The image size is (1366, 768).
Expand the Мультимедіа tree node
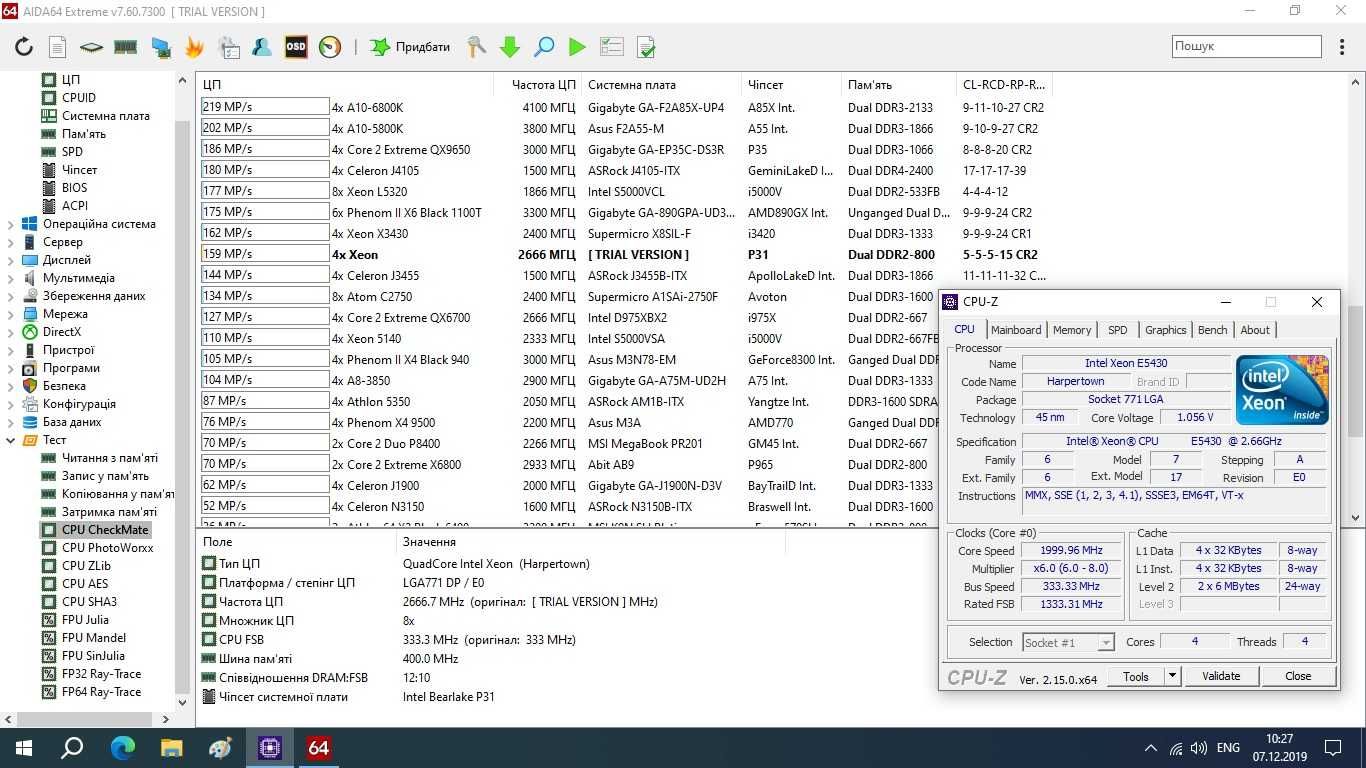[x=11, y=278]
